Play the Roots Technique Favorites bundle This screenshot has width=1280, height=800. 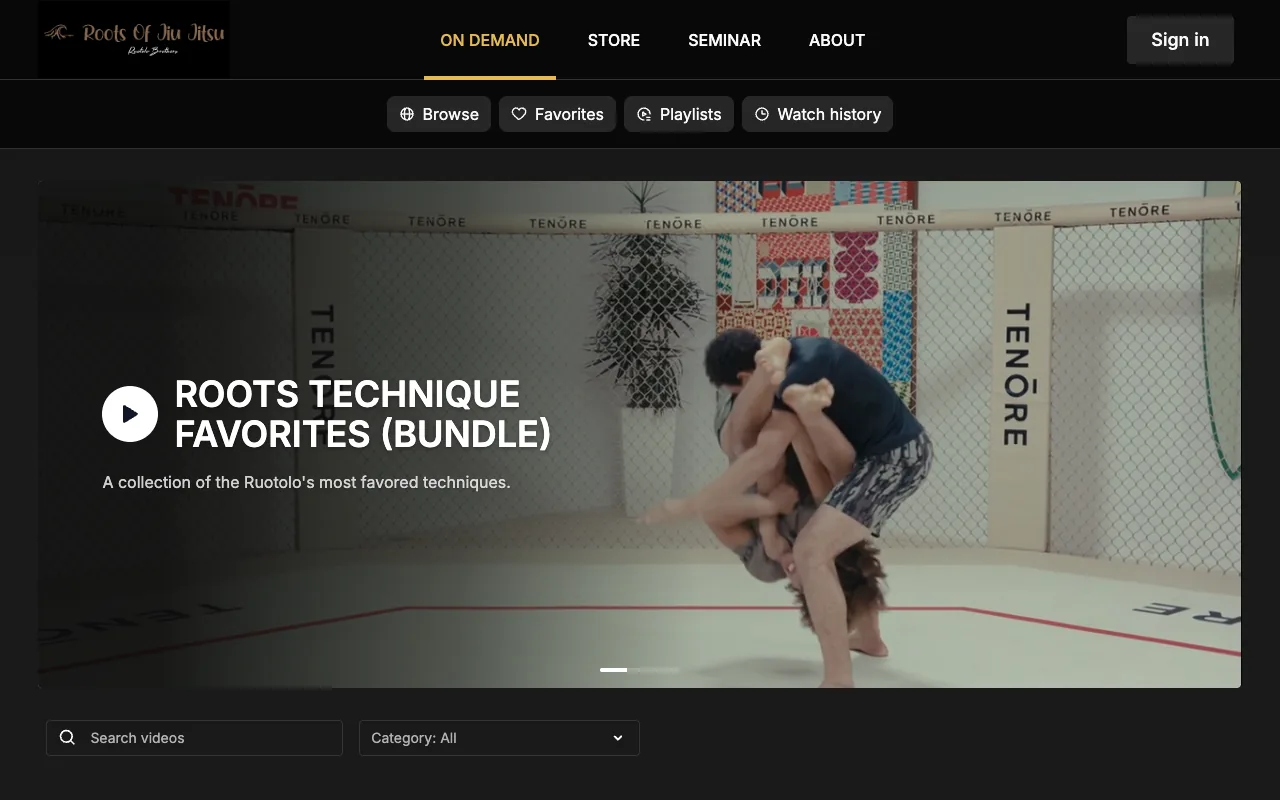pyautogui.click(x=130, y=414)
